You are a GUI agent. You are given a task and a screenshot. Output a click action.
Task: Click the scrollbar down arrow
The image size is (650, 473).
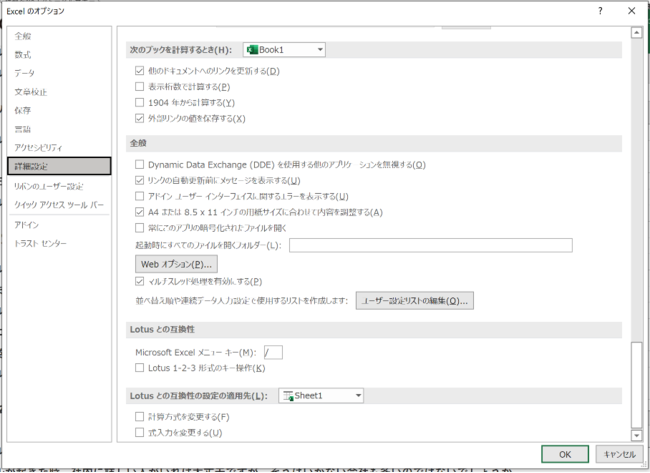pyautogui.click(x=636, y=435)
